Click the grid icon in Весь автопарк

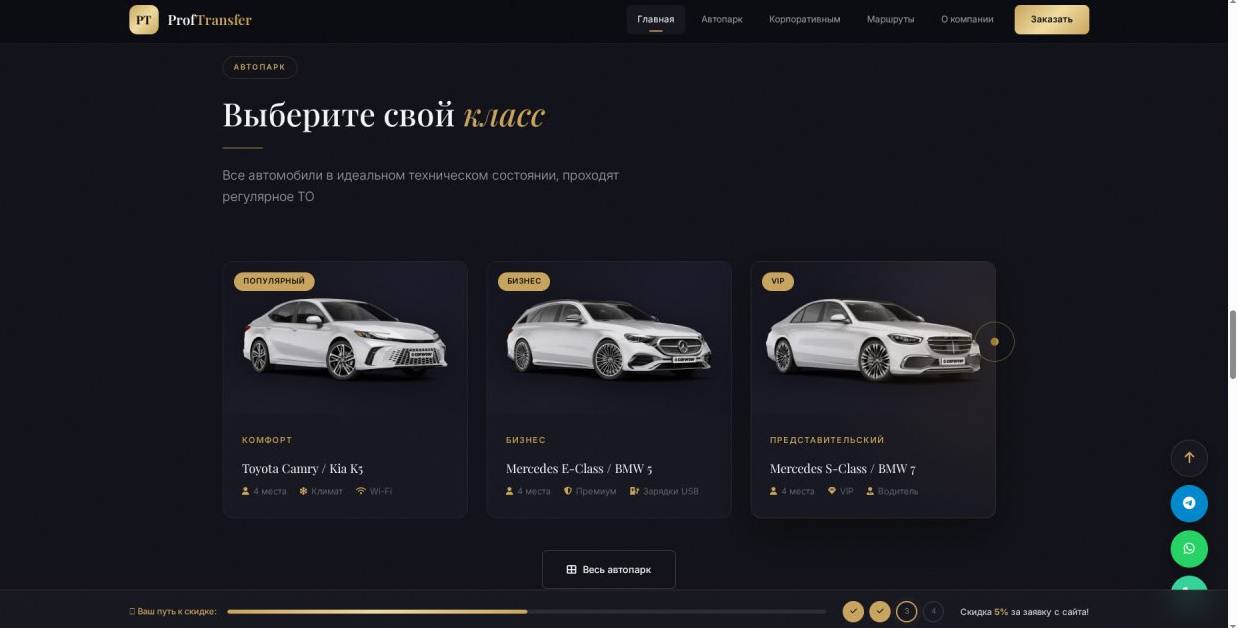tap(571, 569)
